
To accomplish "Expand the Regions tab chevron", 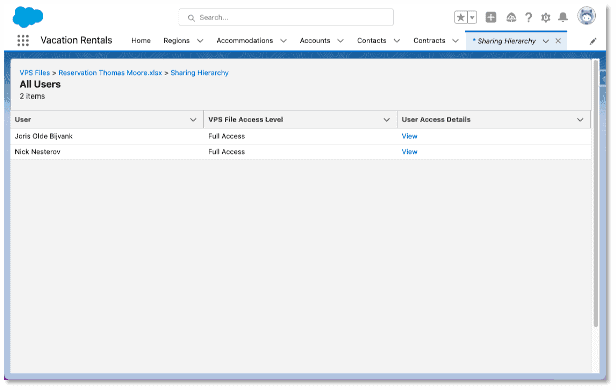I will coord(200,40).
